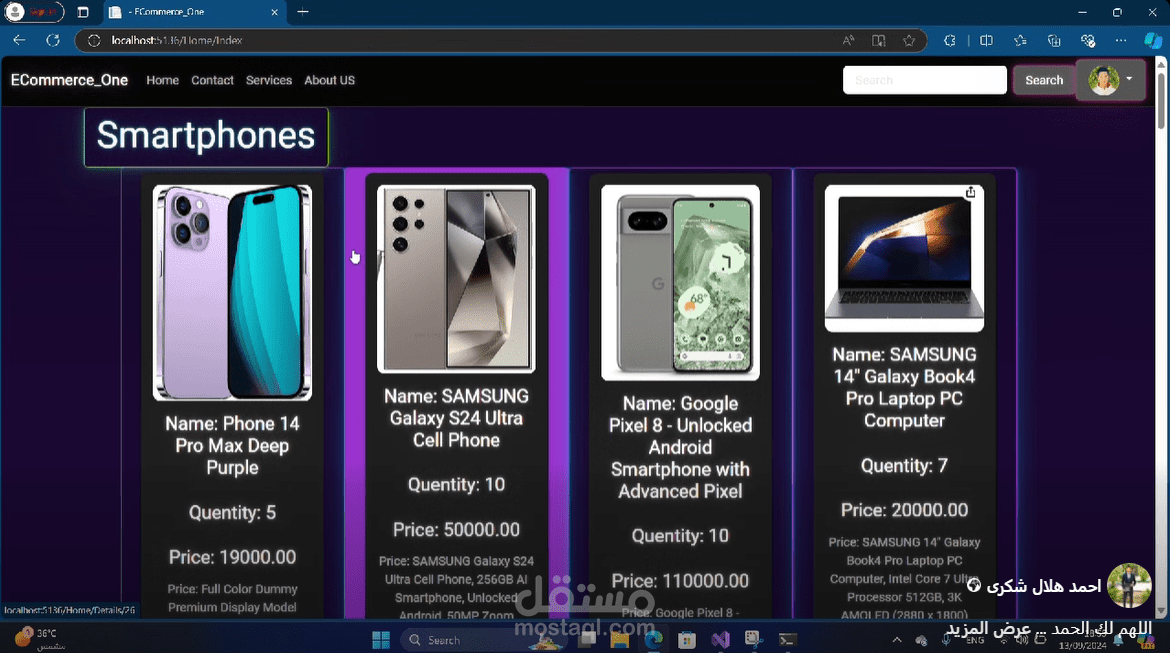Screen dimensions: 1170x653
Task: Click the ECommerce_One brand logo link
Action: 69,80
